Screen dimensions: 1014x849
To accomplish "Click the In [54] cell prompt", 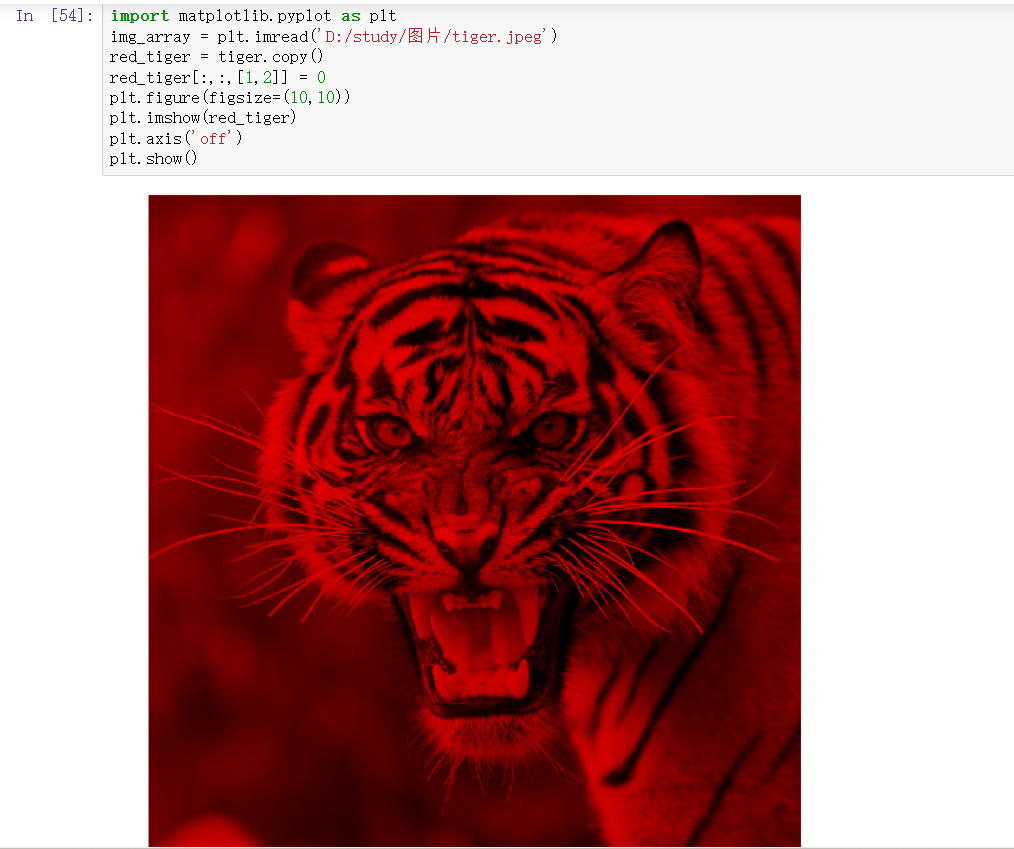I will (54, 16).
